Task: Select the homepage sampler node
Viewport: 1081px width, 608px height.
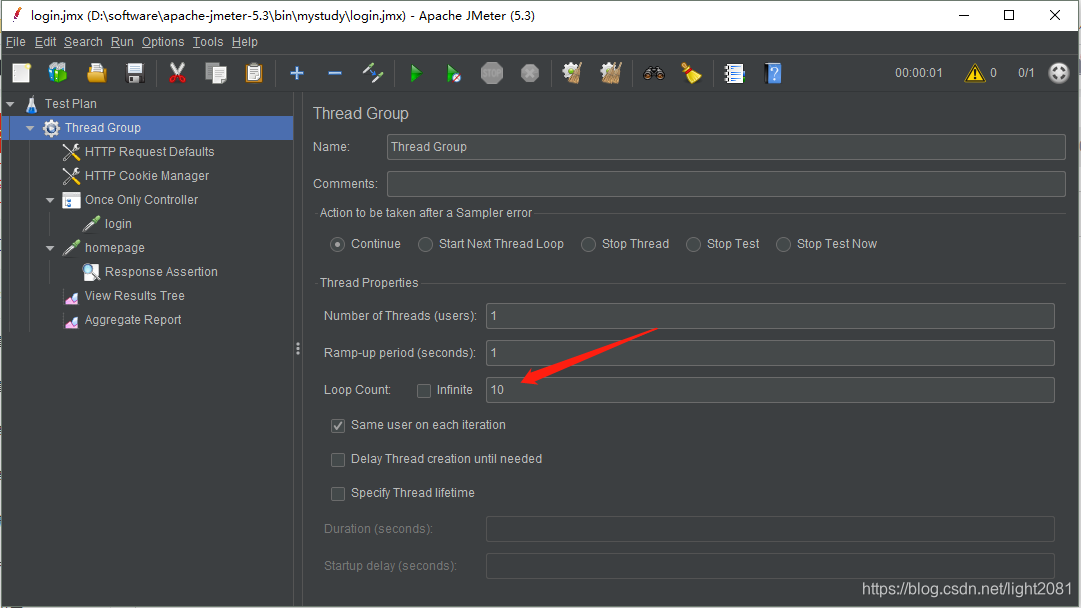Action: pos(114,248)
